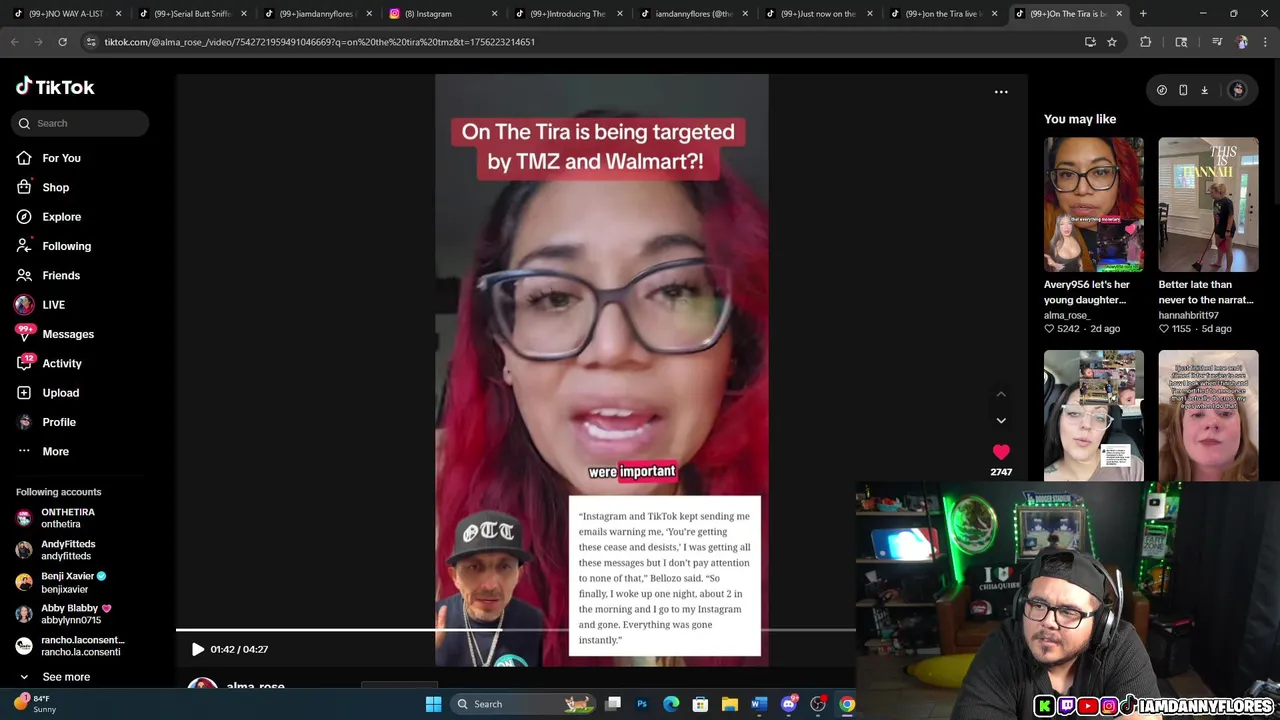Play the paused video
Image resolution: width=1280 pixels, height=720 pixels.
coord(197,649)
